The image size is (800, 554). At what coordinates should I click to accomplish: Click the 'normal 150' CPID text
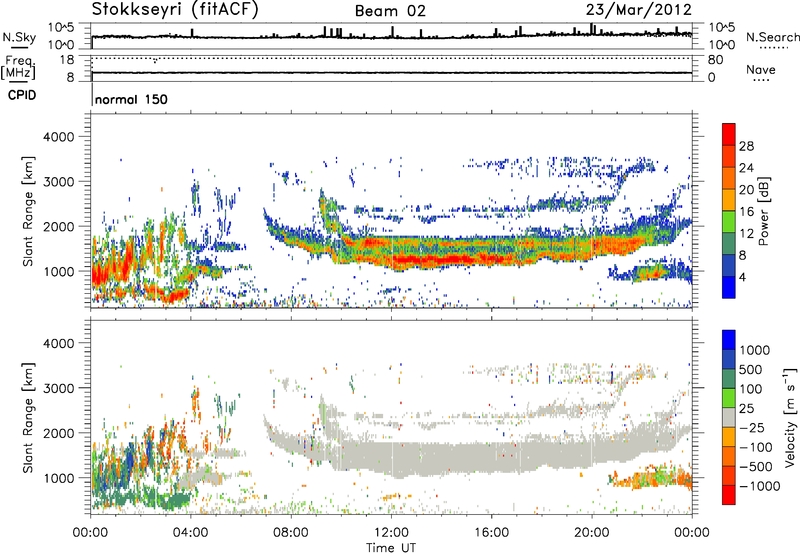[131, 99]
